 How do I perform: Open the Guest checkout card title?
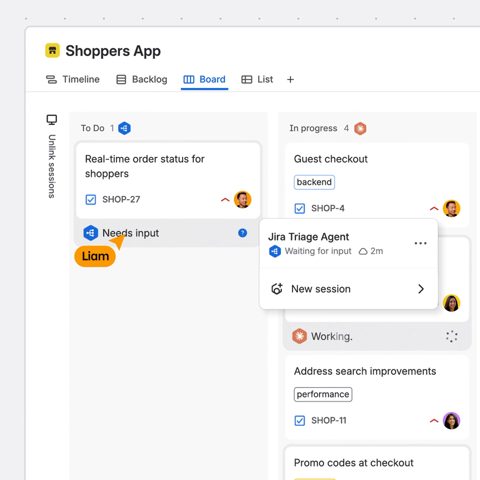331,159
